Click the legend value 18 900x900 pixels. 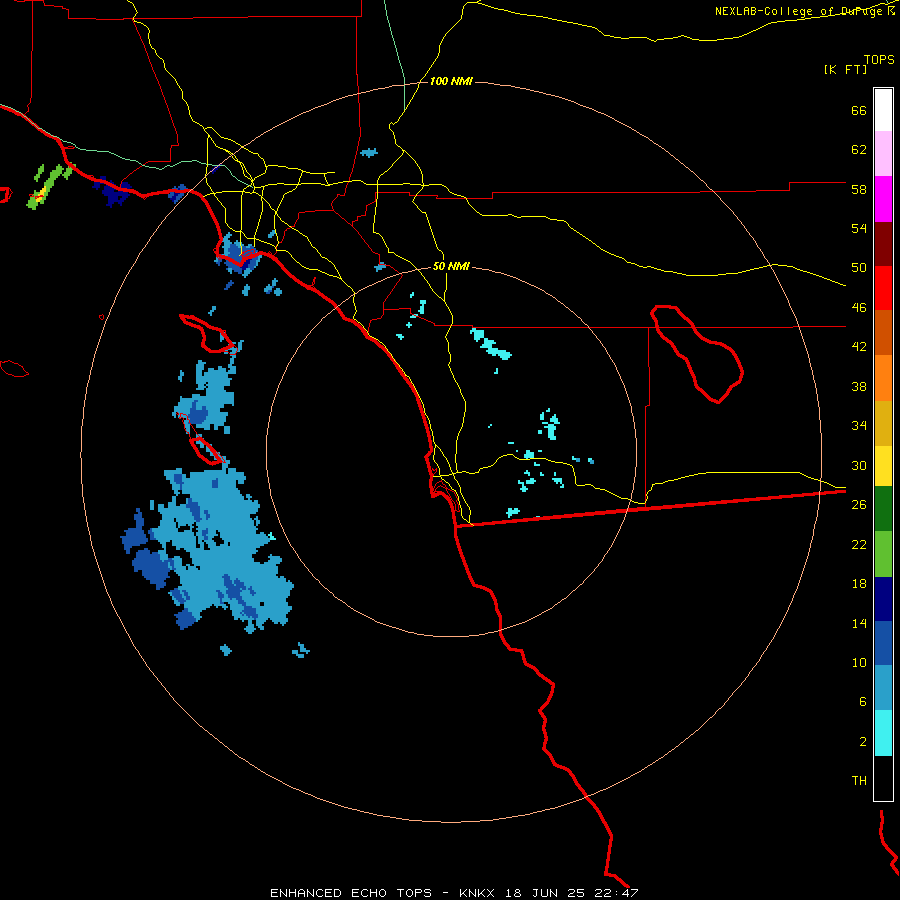[859, 583]
